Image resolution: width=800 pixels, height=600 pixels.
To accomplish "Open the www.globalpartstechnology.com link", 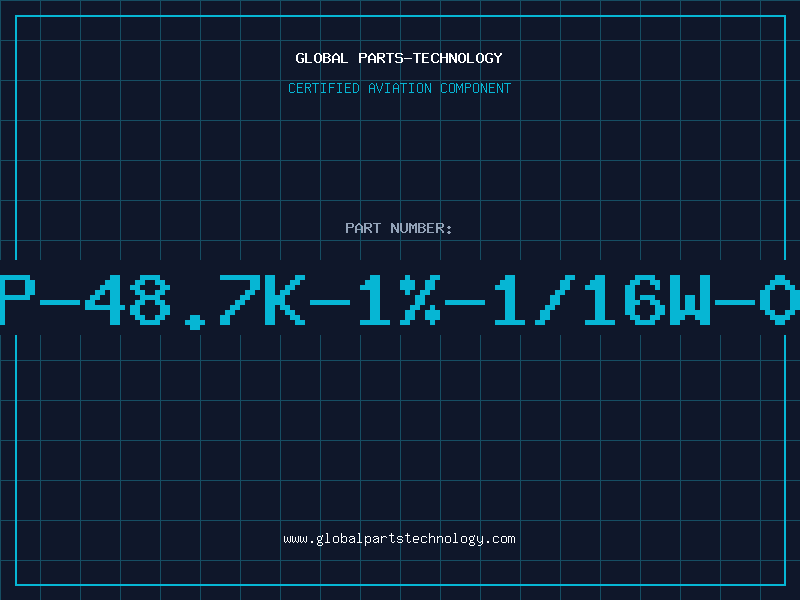I will [399, 539].
